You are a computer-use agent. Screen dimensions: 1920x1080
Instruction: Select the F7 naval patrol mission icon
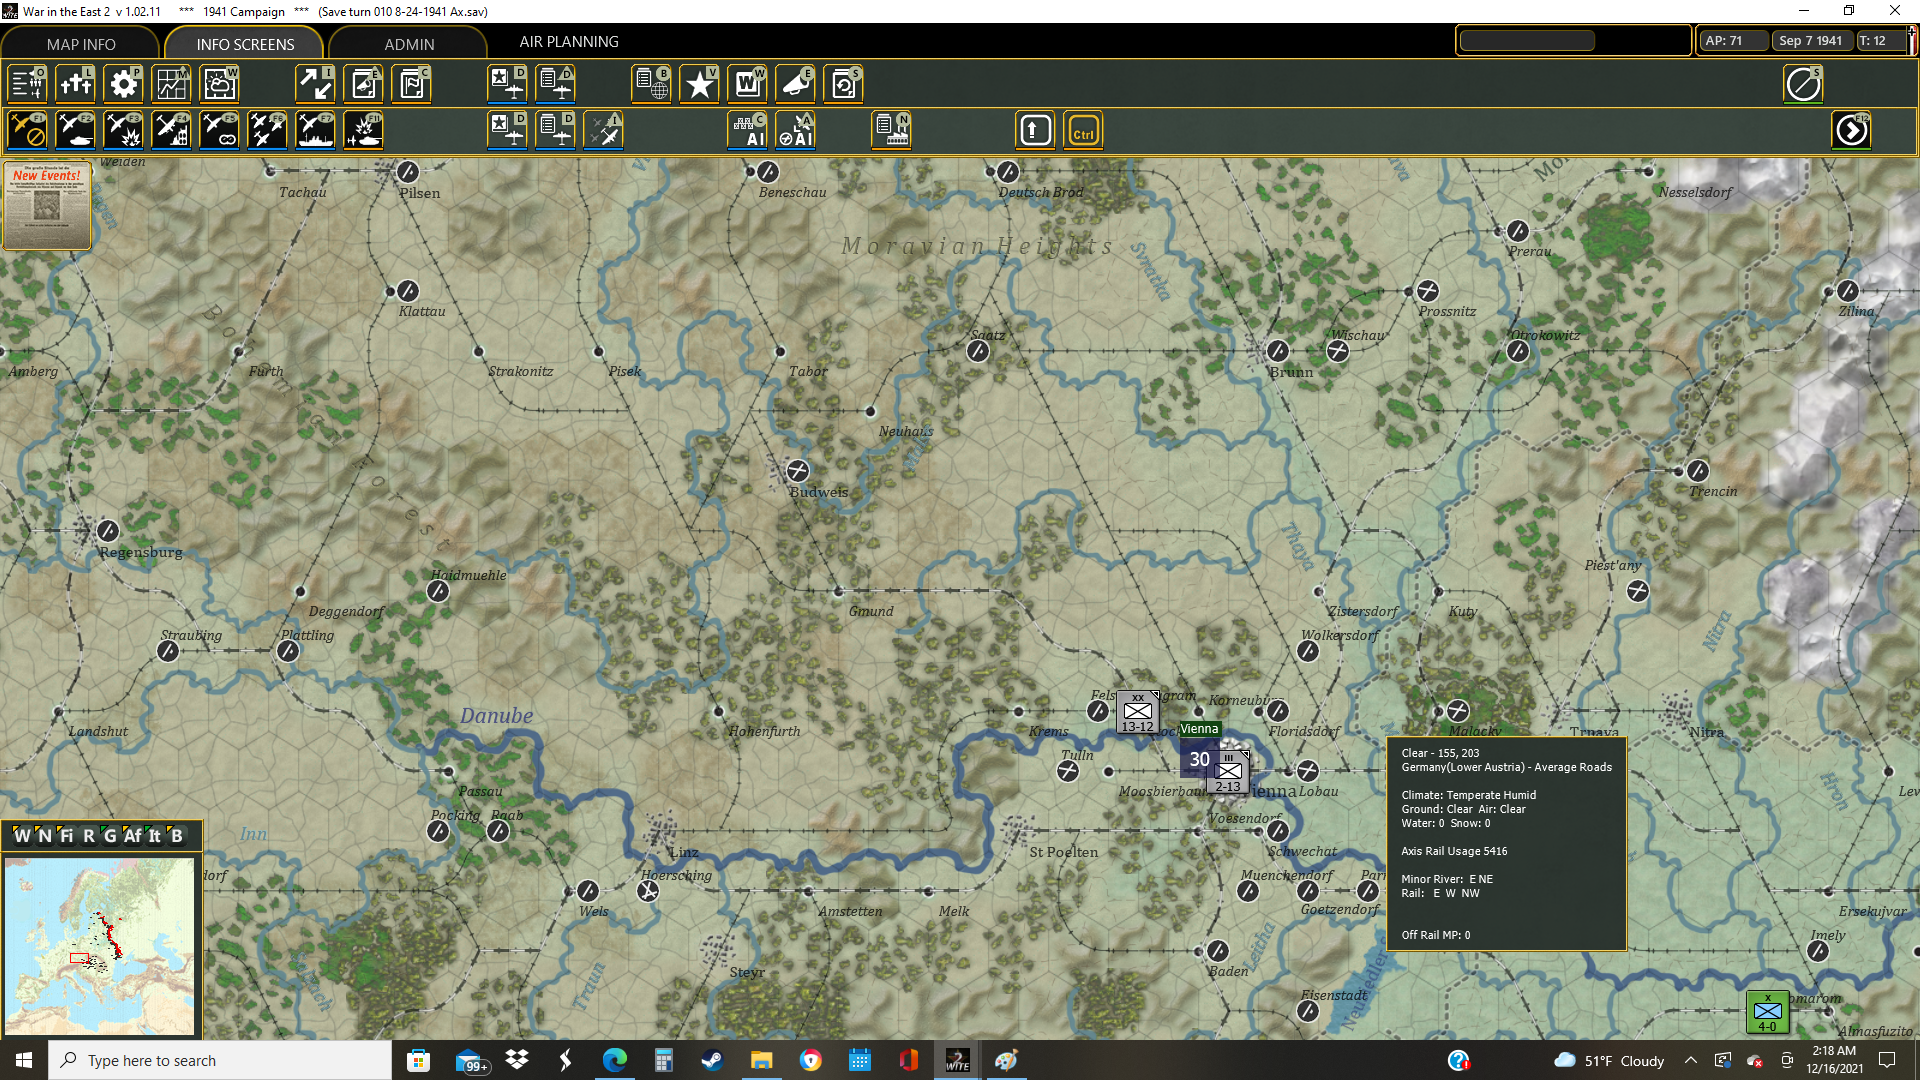point(316,130)
